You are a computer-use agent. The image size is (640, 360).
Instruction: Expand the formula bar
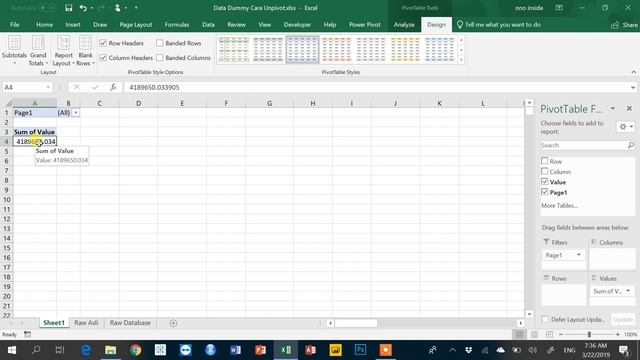click(633, 87)
